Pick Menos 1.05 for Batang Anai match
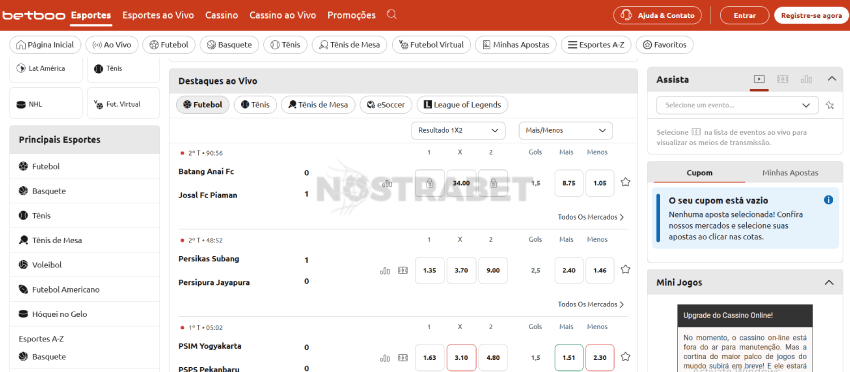 click(600, 183)
